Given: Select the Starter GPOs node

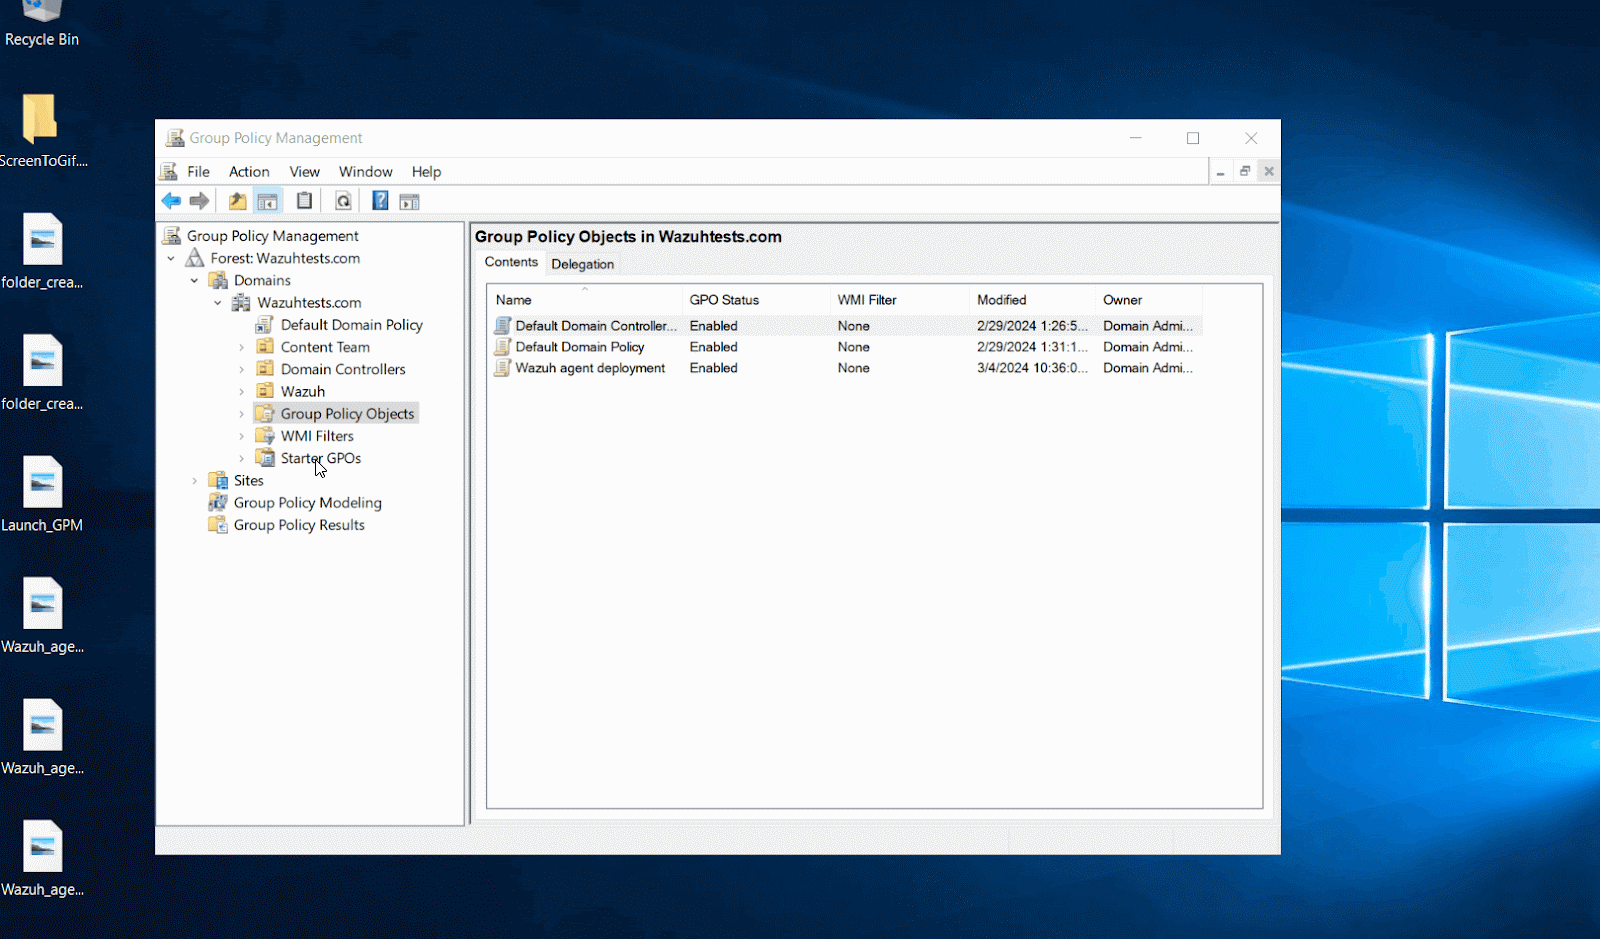Looking at the screenshot, I should tap(320, 457).
